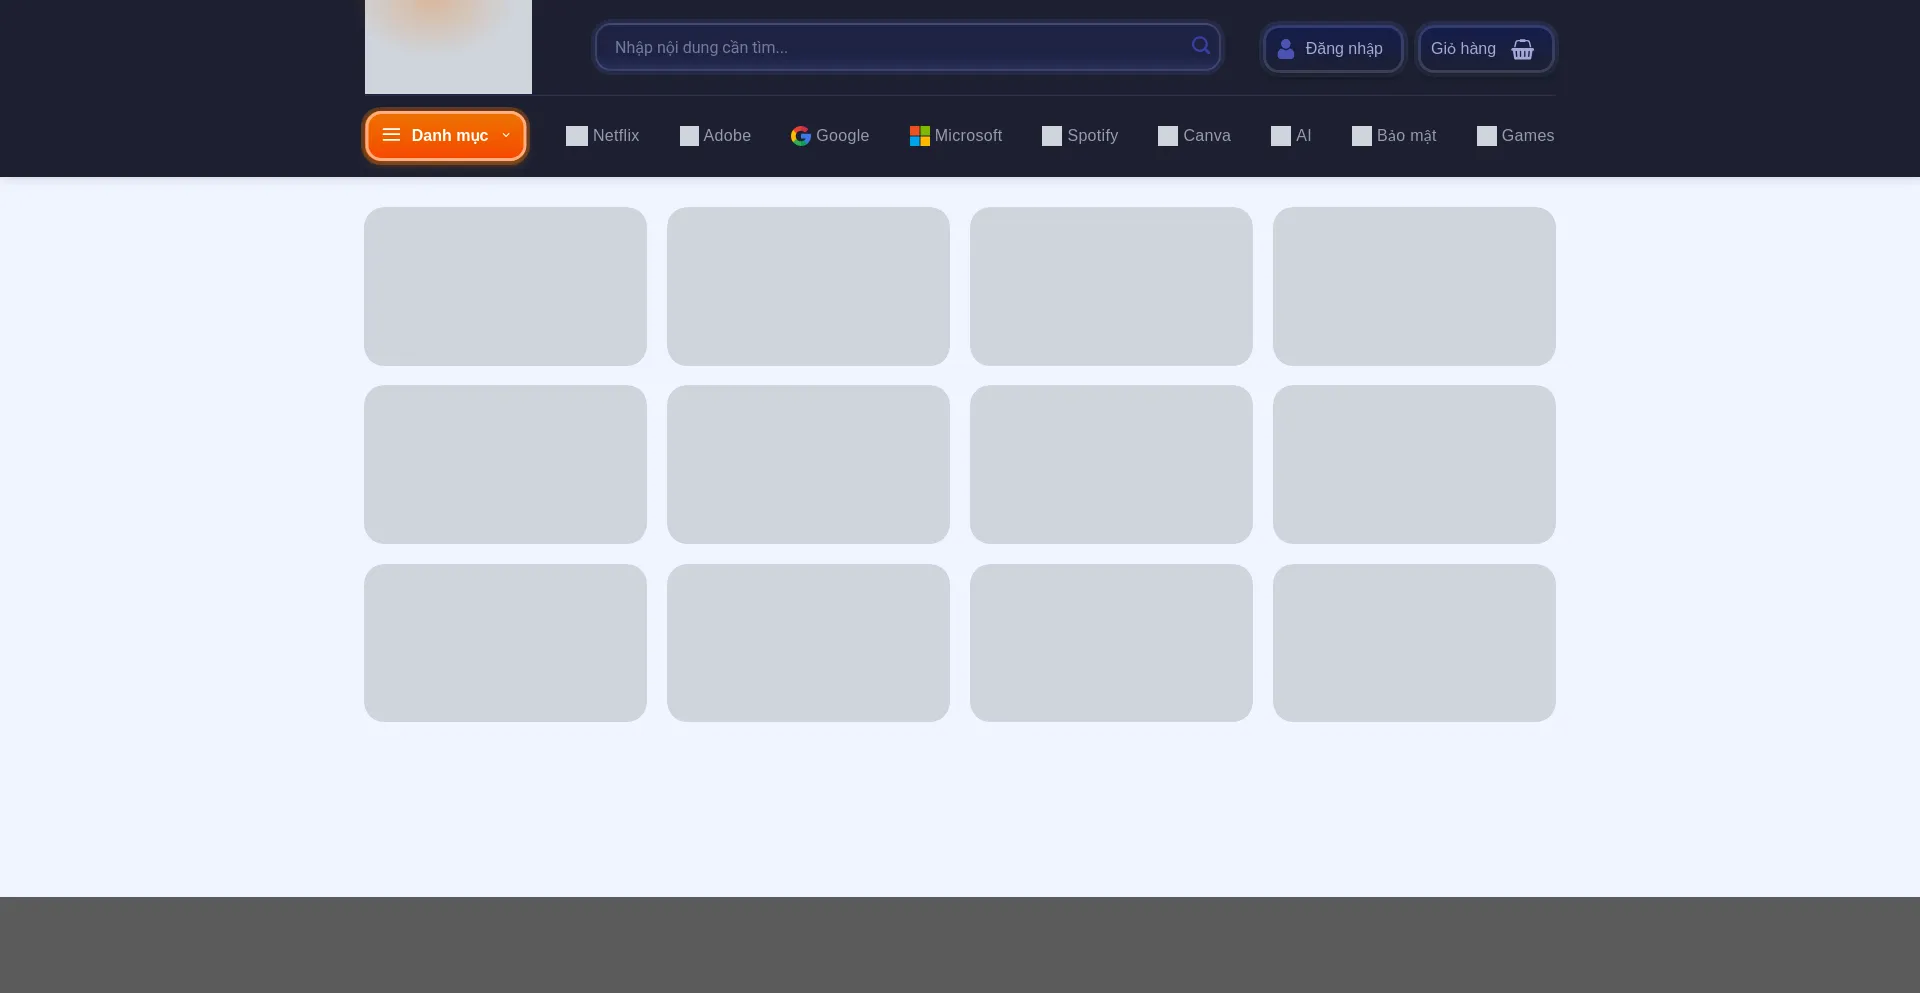Click the search magnifier icon
The image size is (1920, 993).
click(x=1200, y=46)
